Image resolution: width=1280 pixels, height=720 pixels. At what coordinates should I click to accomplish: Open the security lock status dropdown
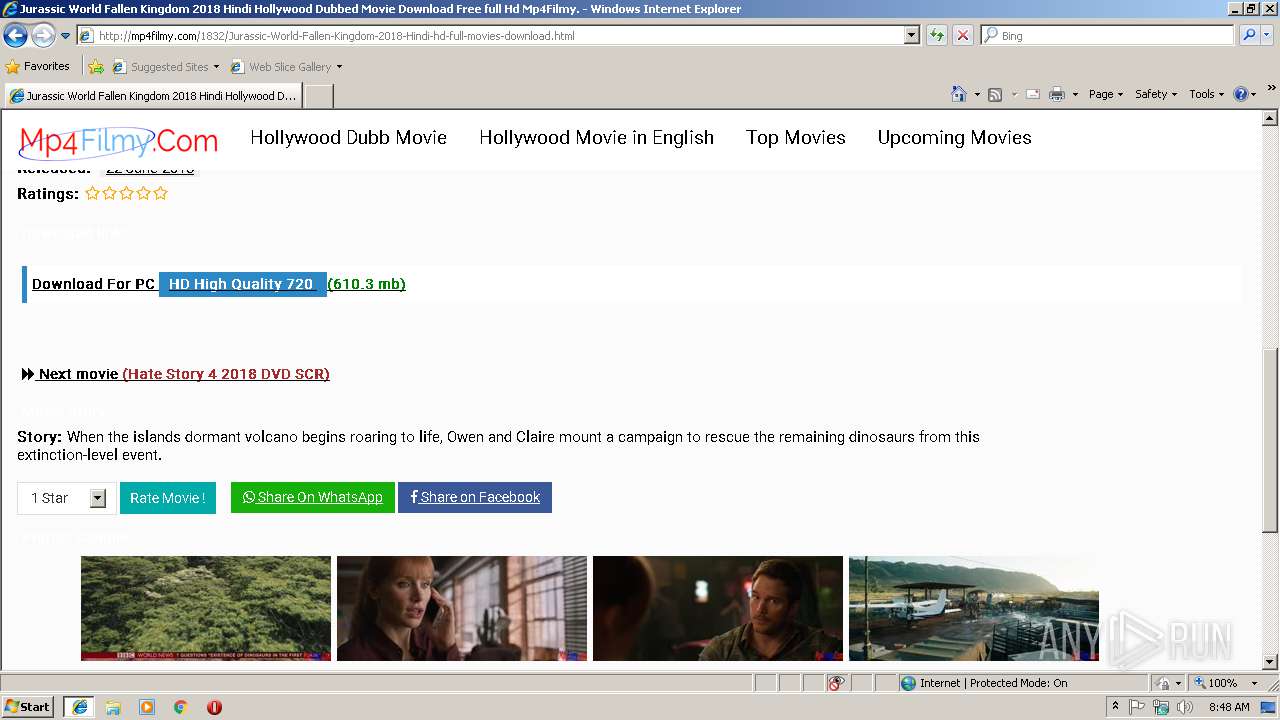point(1168,683)
